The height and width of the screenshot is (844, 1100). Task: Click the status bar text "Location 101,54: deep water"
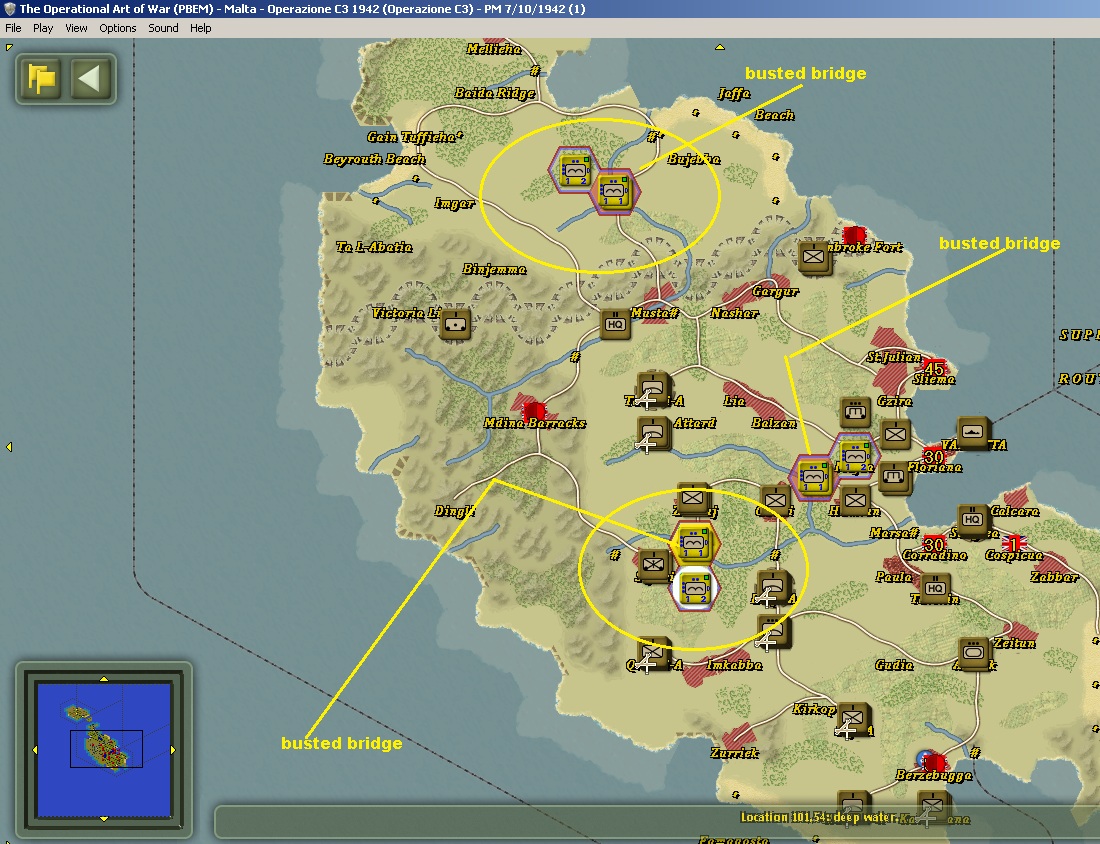(x=819, y=817)
